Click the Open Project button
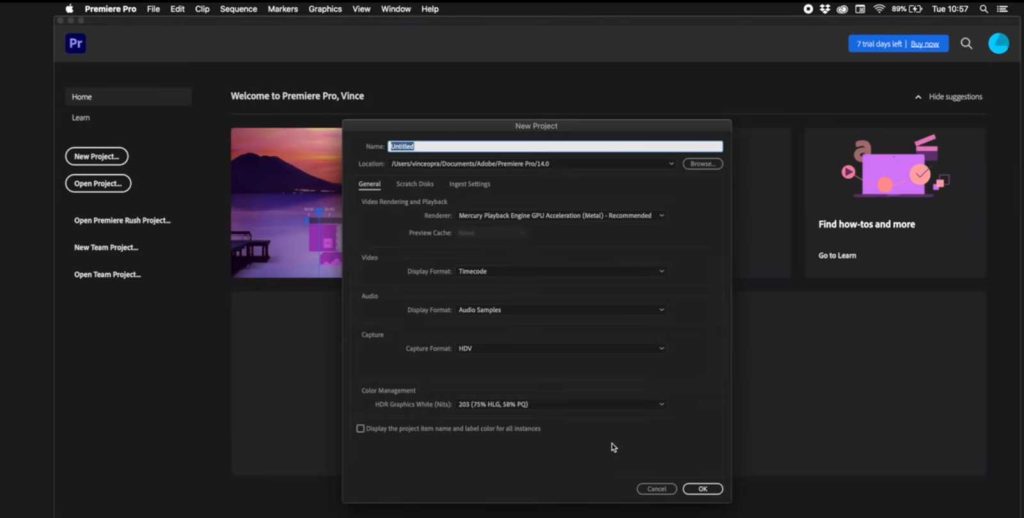 click(x=98, y=184)
